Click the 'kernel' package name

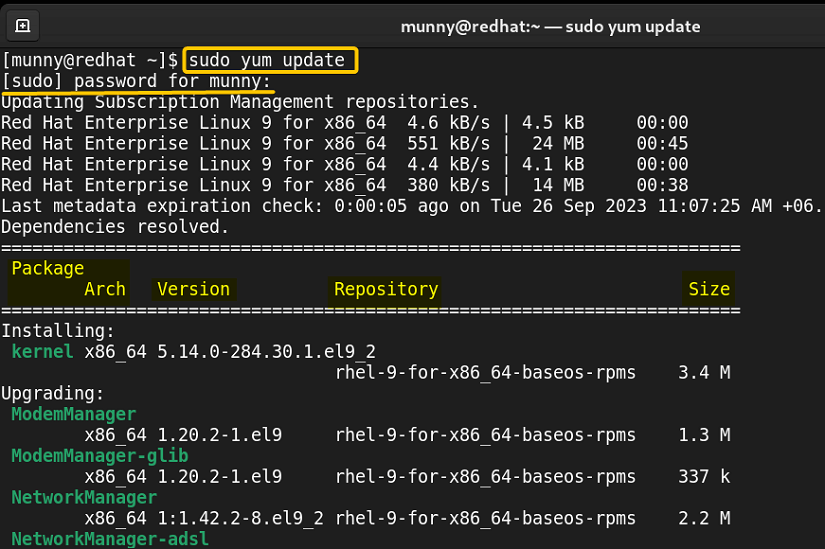point(43,352)
